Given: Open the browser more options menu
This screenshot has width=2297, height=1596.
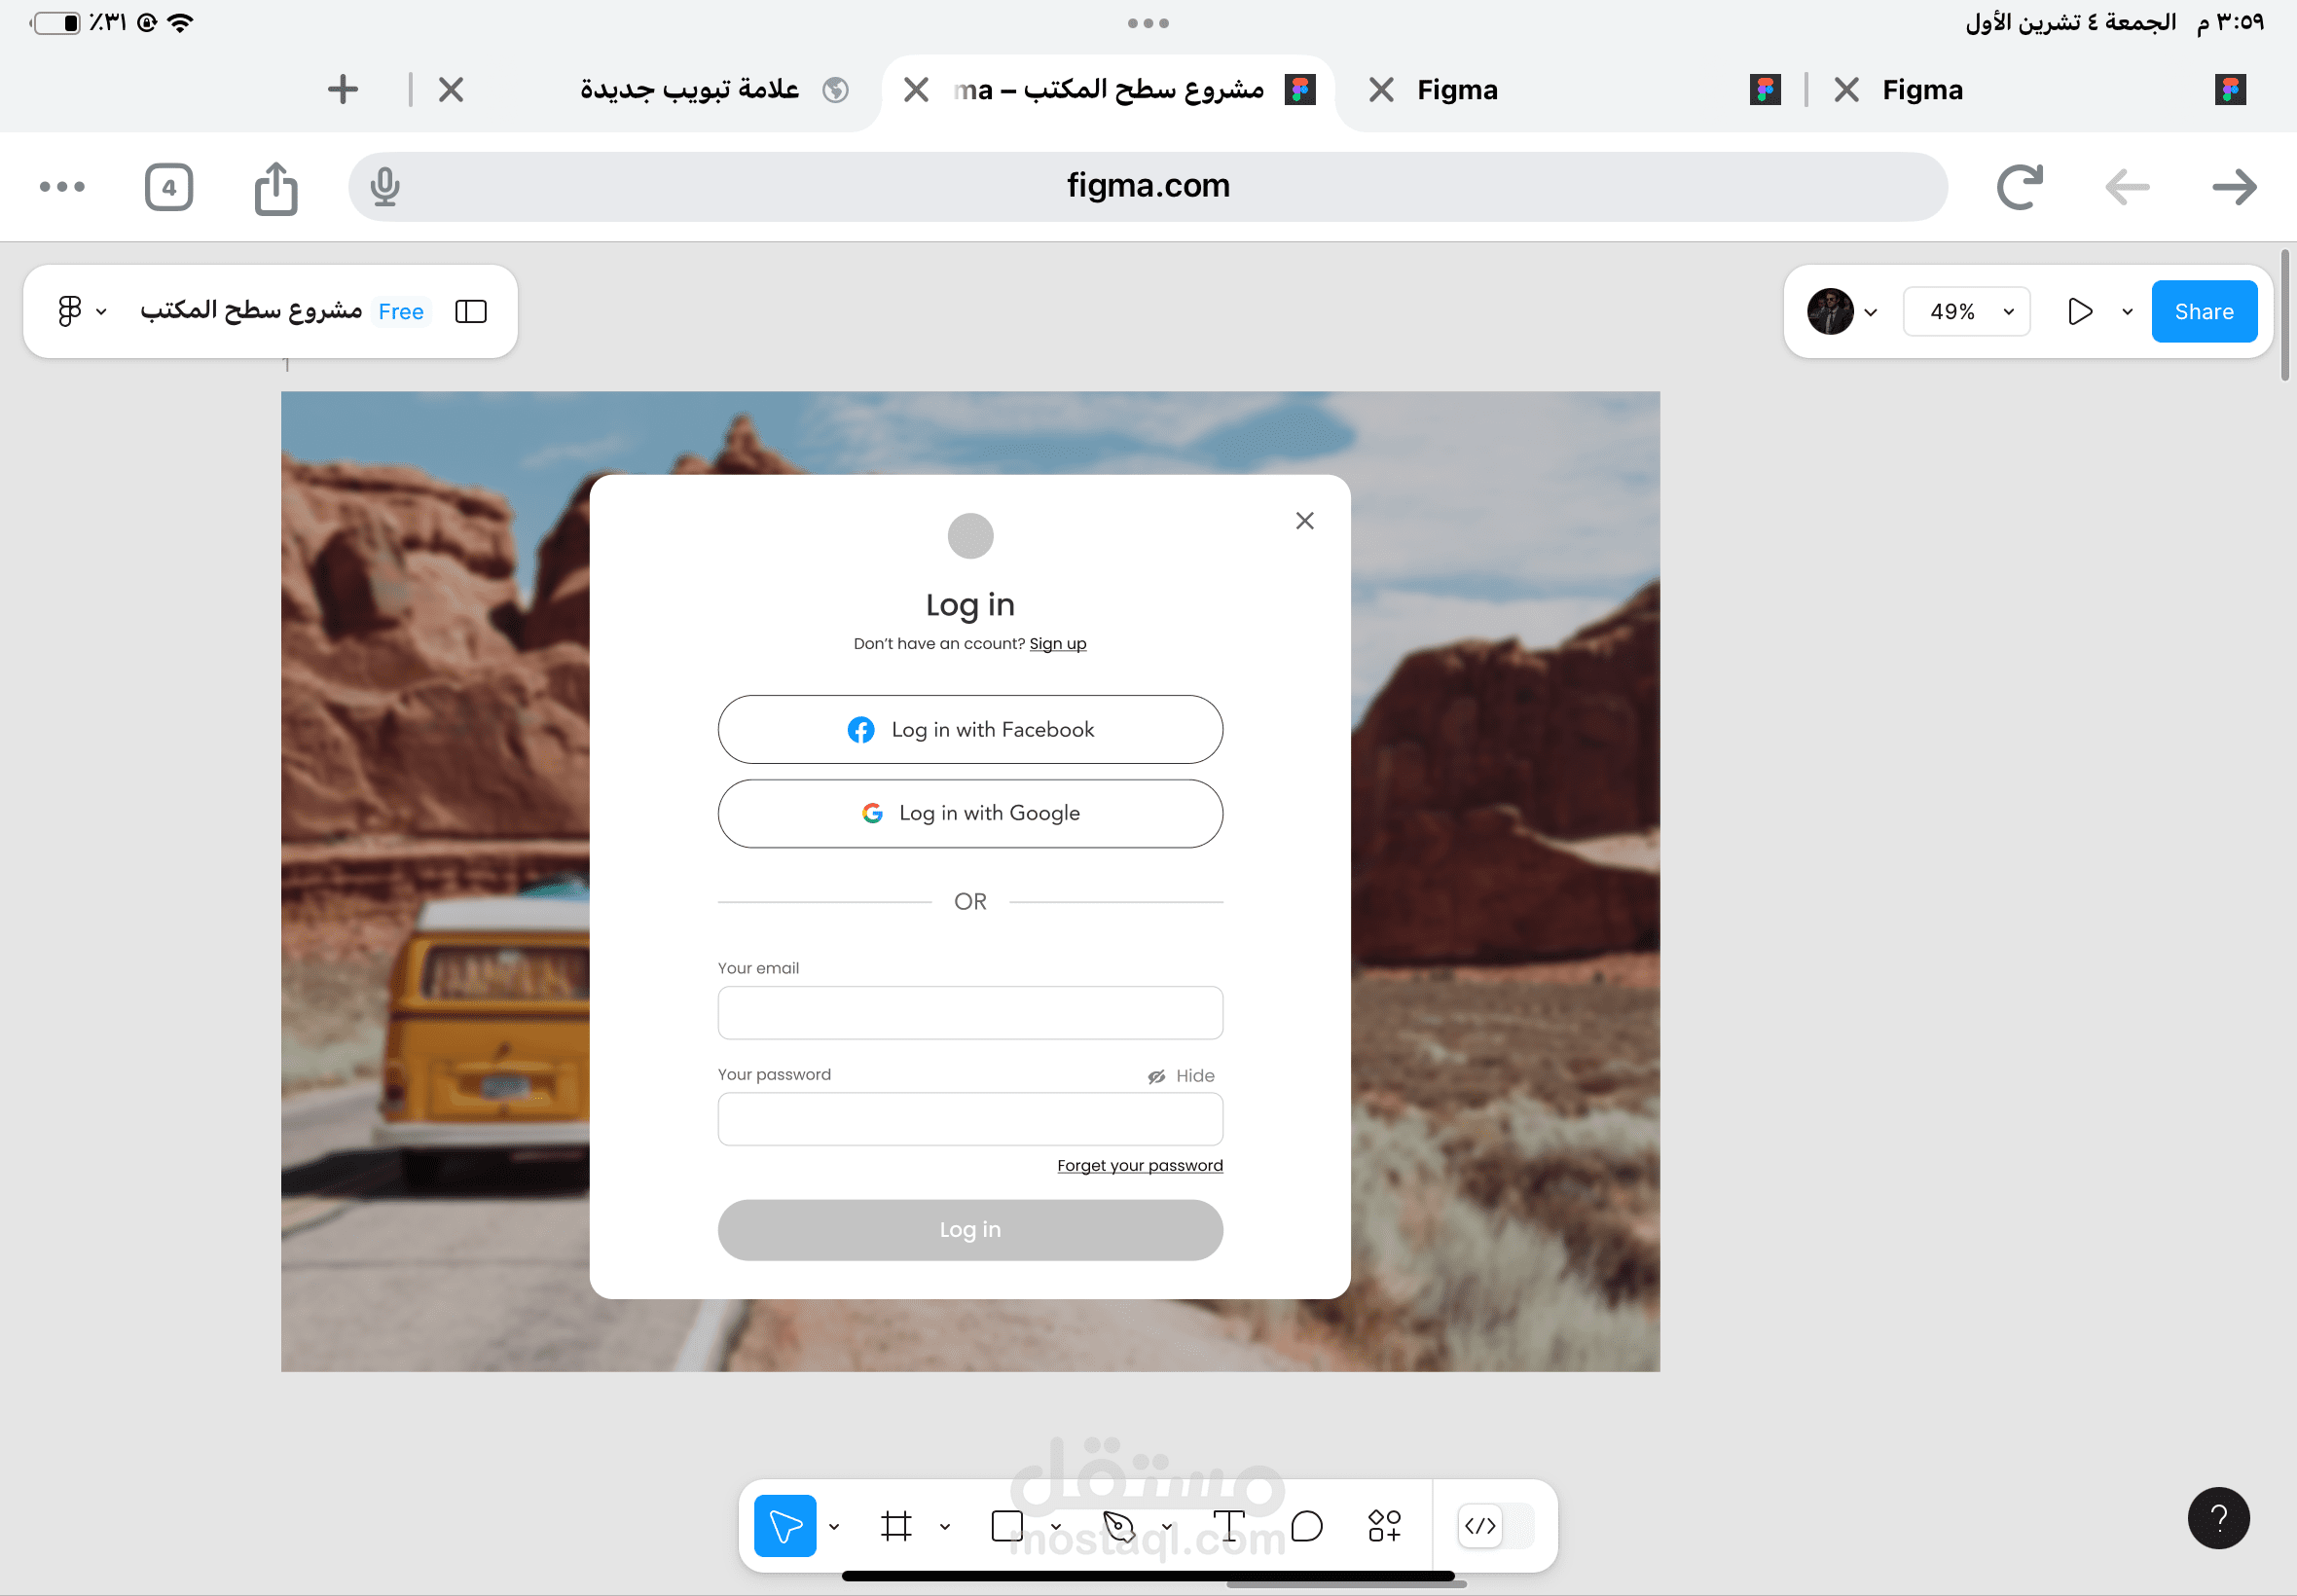Looking at the screenshot, I should coord(62,187).
